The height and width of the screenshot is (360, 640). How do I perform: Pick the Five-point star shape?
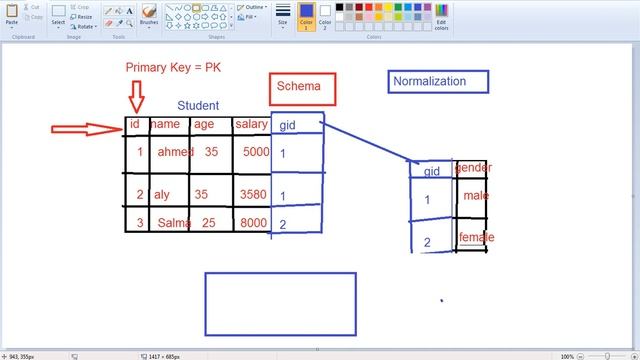(x=187, y=26)
